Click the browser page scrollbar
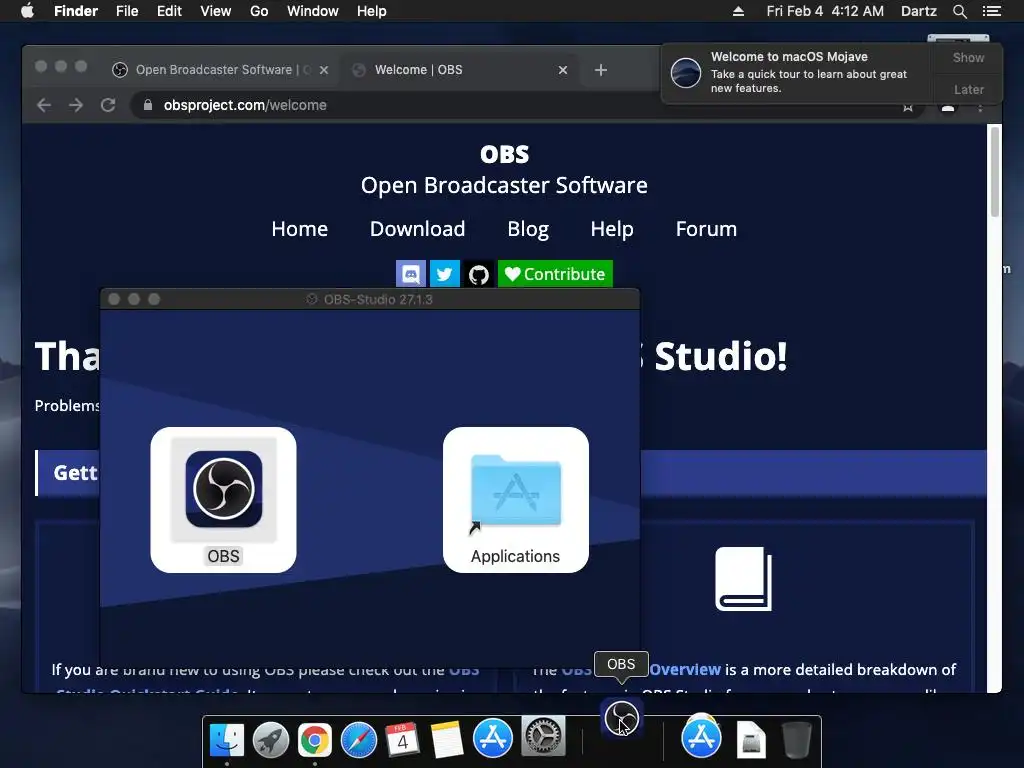Image resolution: width=1024 pixels, height=768 pixels. pos(995,171)
